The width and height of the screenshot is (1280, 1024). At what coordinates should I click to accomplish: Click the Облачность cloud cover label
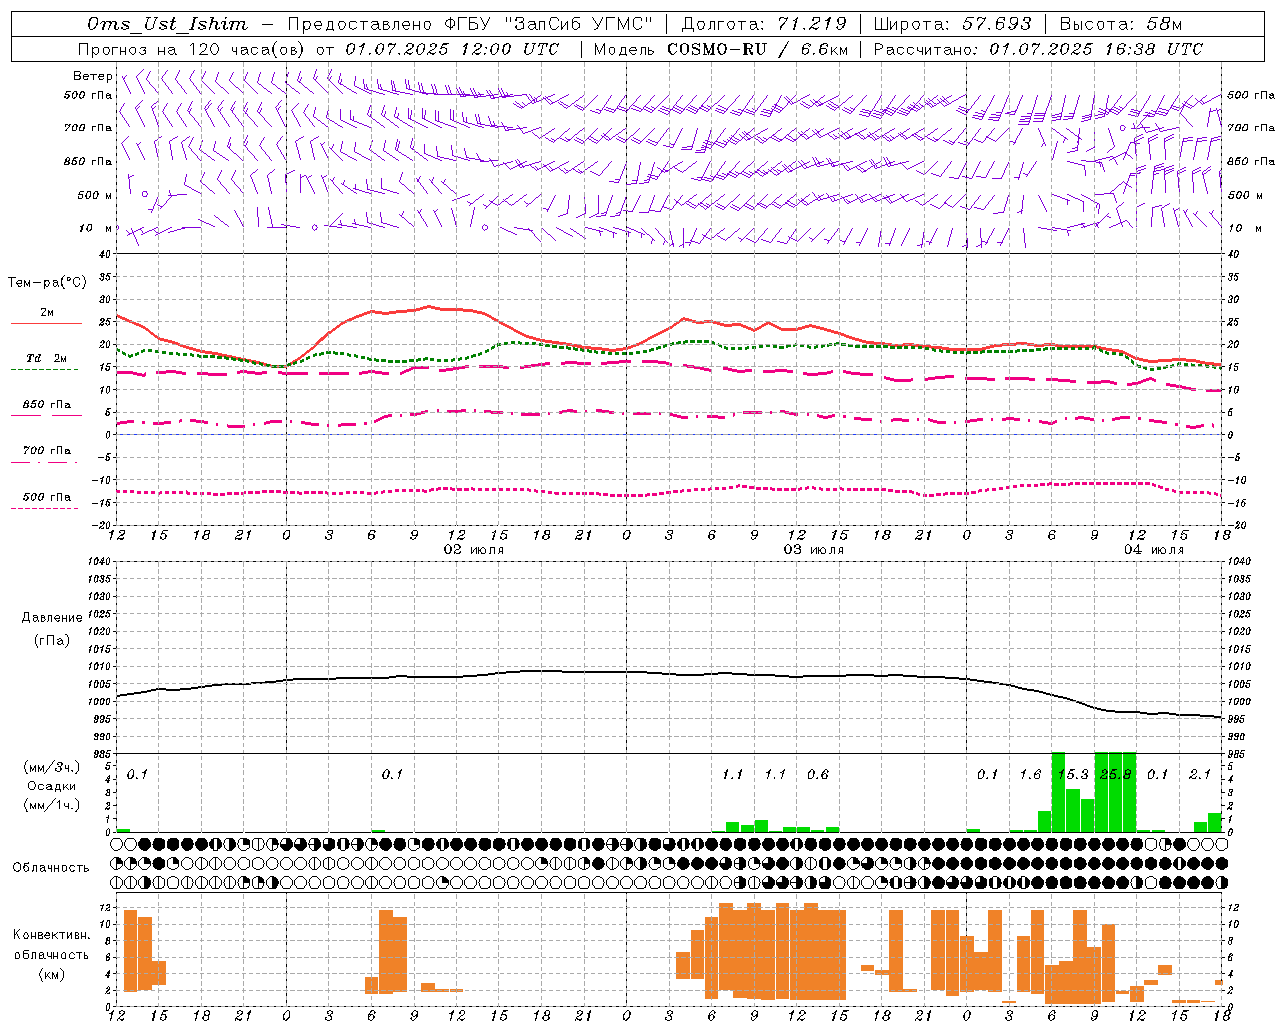(x=51, y=868)
